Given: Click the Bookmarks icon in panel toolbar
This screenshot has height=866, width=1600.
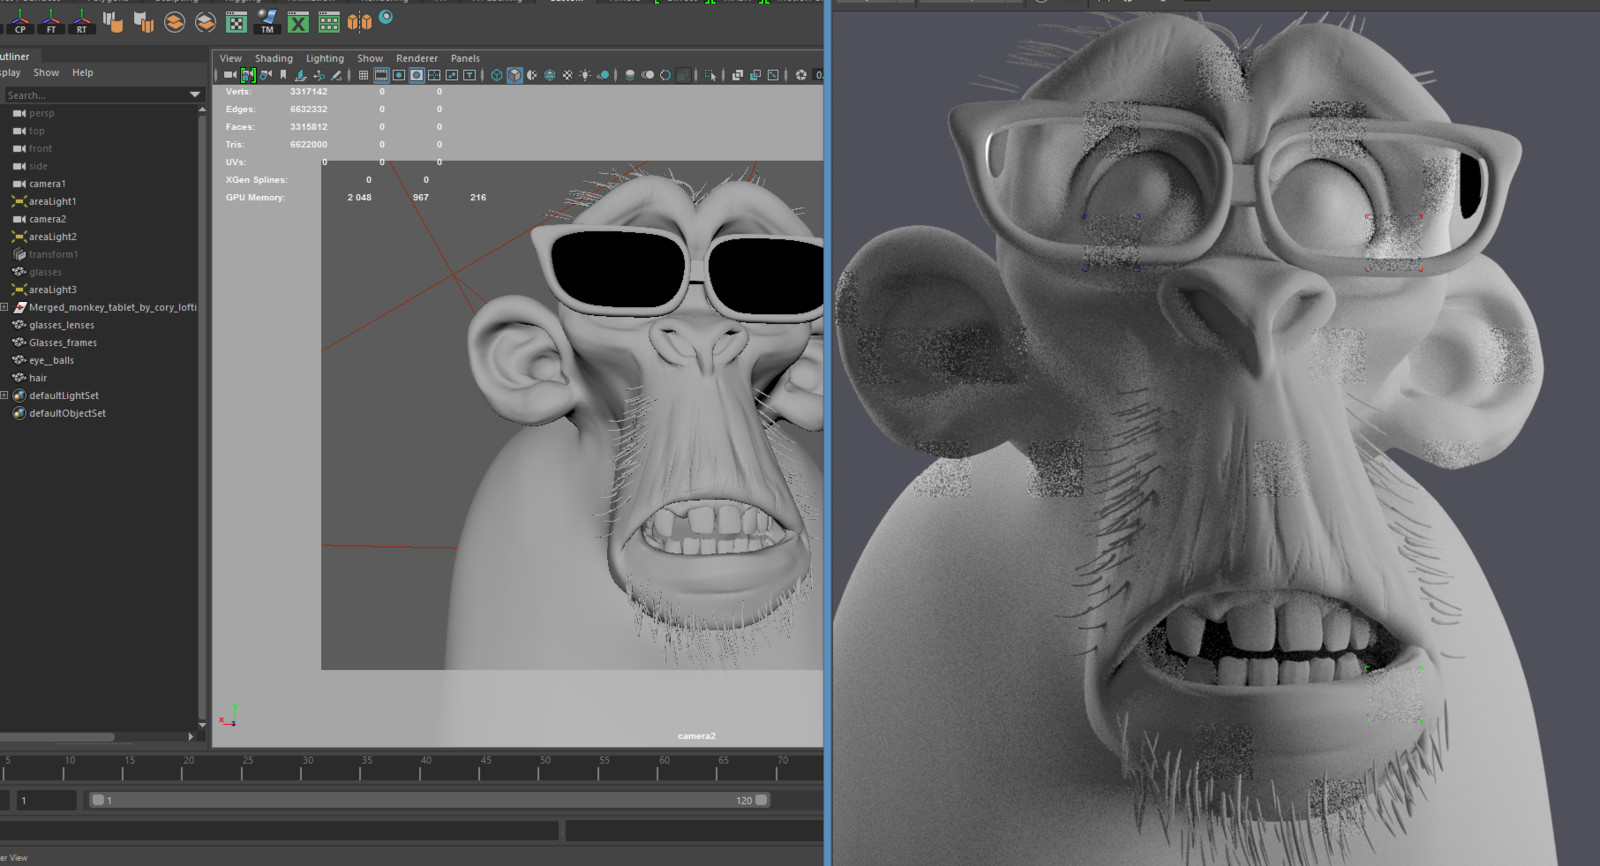Looking at the screenshot, I should pyautogui.click(x=283, y=75).
